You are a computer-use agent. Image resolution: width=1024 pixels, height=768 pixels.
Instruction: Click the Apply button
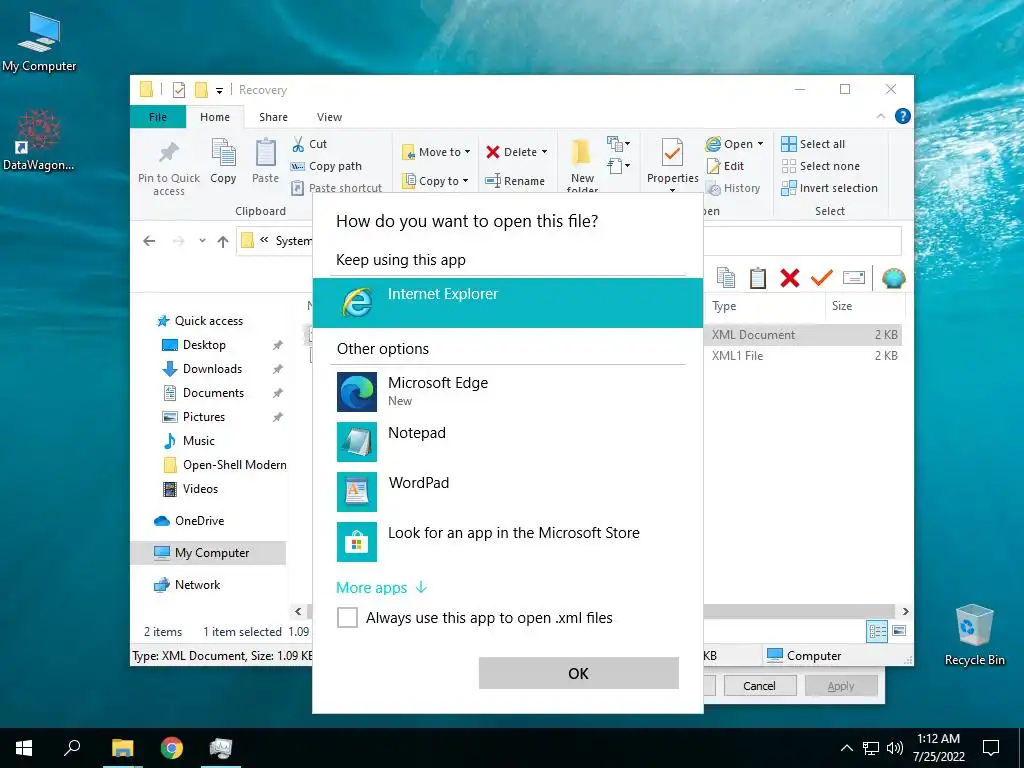[x=840, y=686]
